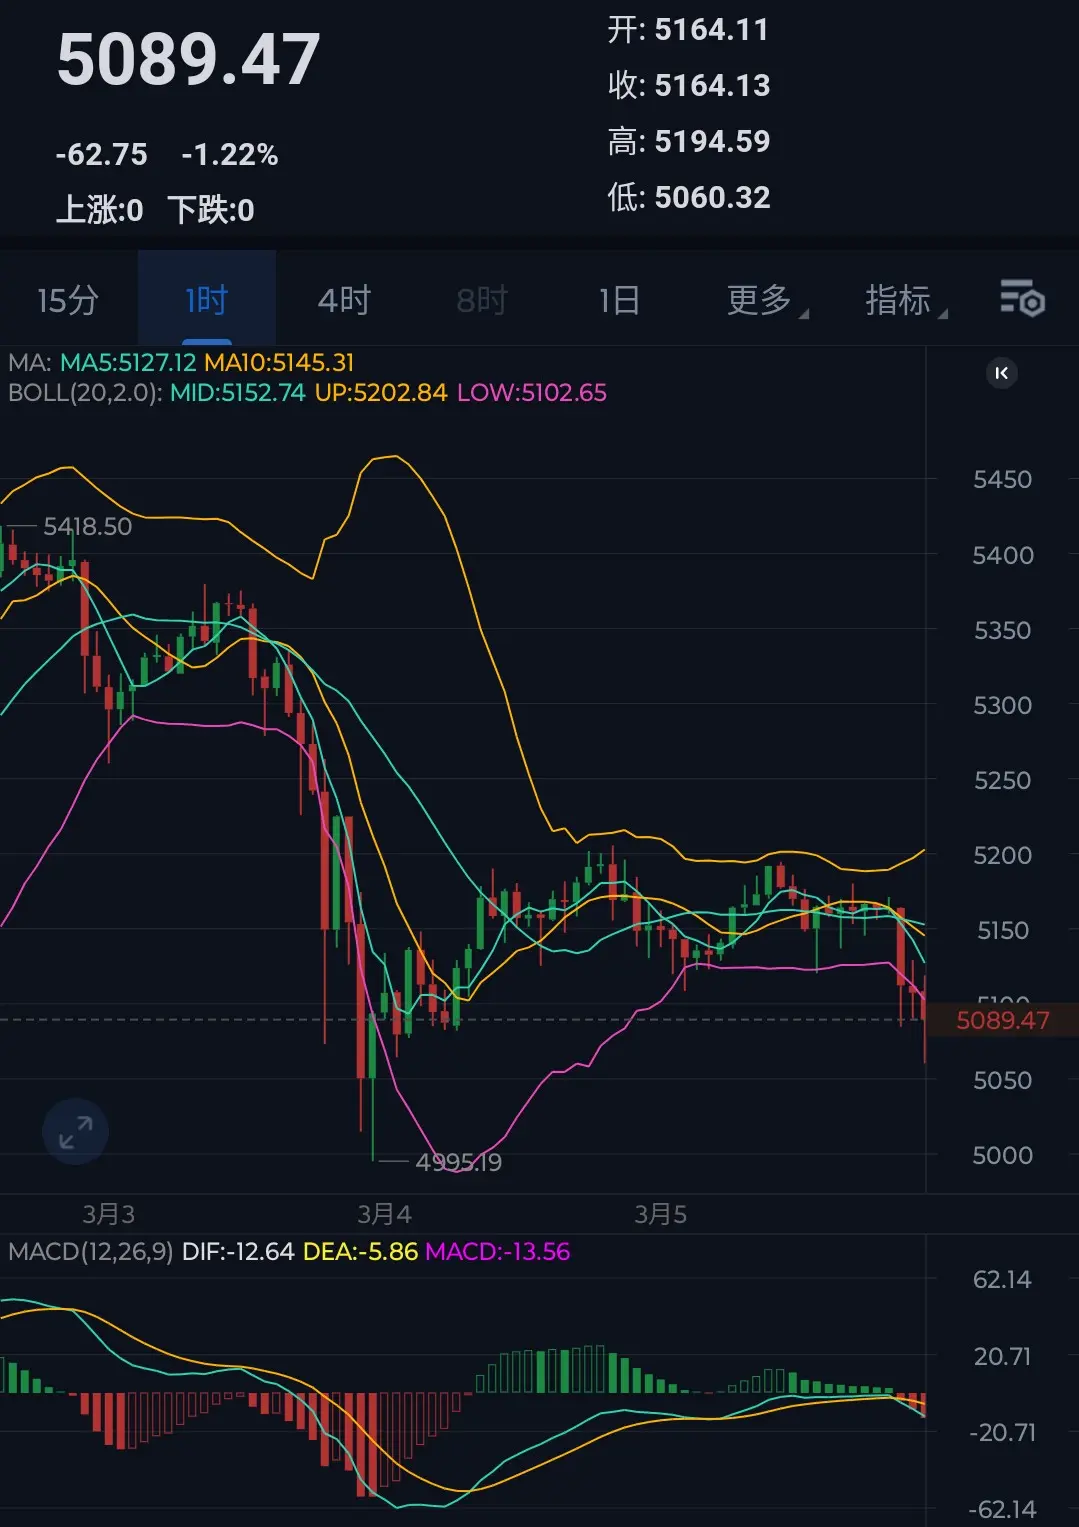The image size is (1079, 1527).
Task: Collapse the price axis with arrow icon
Action: pyautogui.click(x=1002, y=373)
